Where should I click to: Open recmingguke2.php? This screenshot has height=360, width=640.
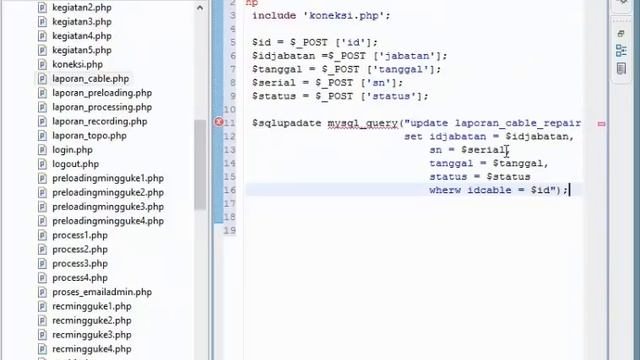(92, 321)
